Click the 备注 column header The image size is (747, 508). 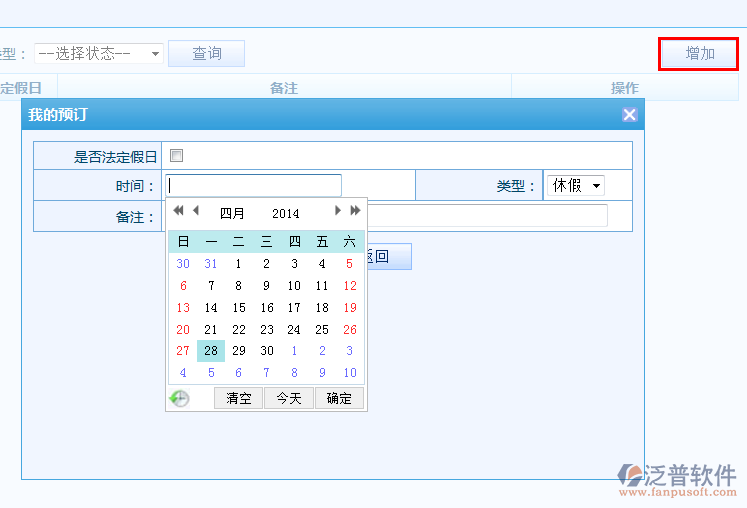click(x=284, y=88)
